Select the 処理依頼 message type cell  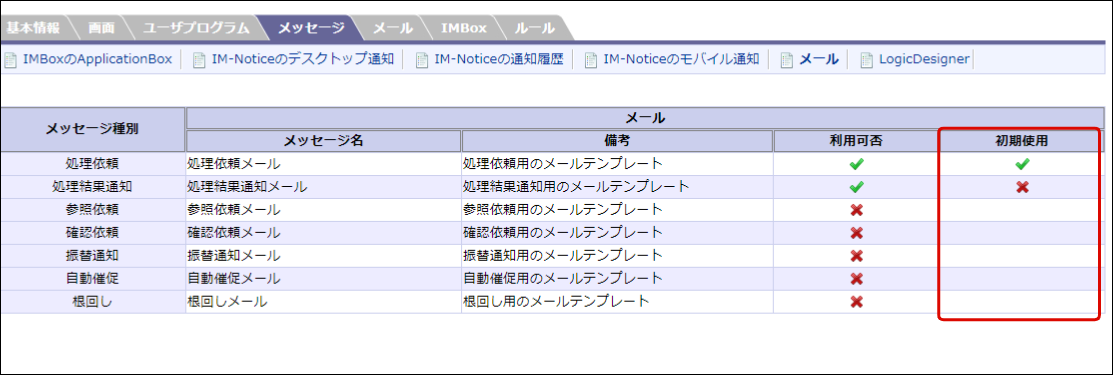[x=93, y=164]
